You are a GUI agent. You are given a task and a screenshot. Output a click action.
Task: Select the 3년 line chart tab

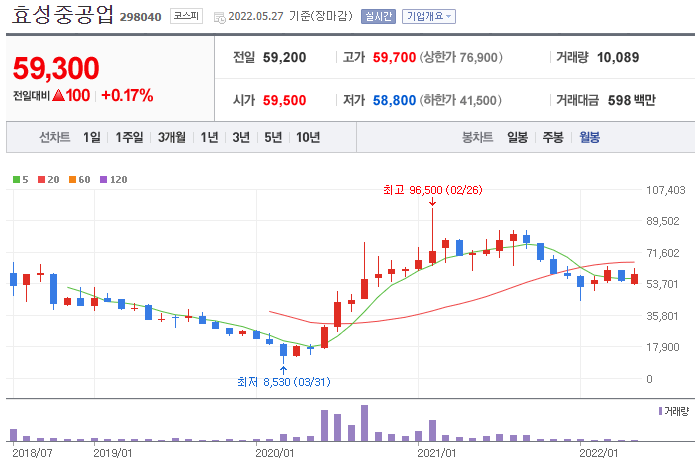click(241, 137)
